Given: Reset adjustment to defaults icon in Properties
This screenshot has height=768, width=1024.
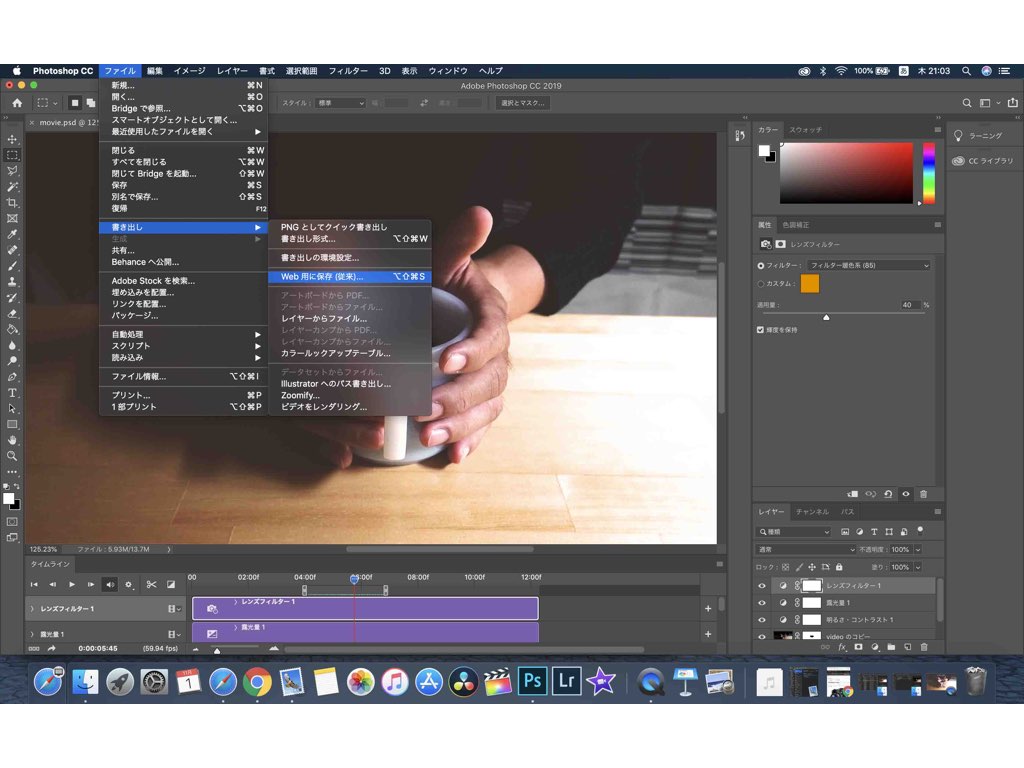Looking at the screenshot, I should [x=888, y=494].
